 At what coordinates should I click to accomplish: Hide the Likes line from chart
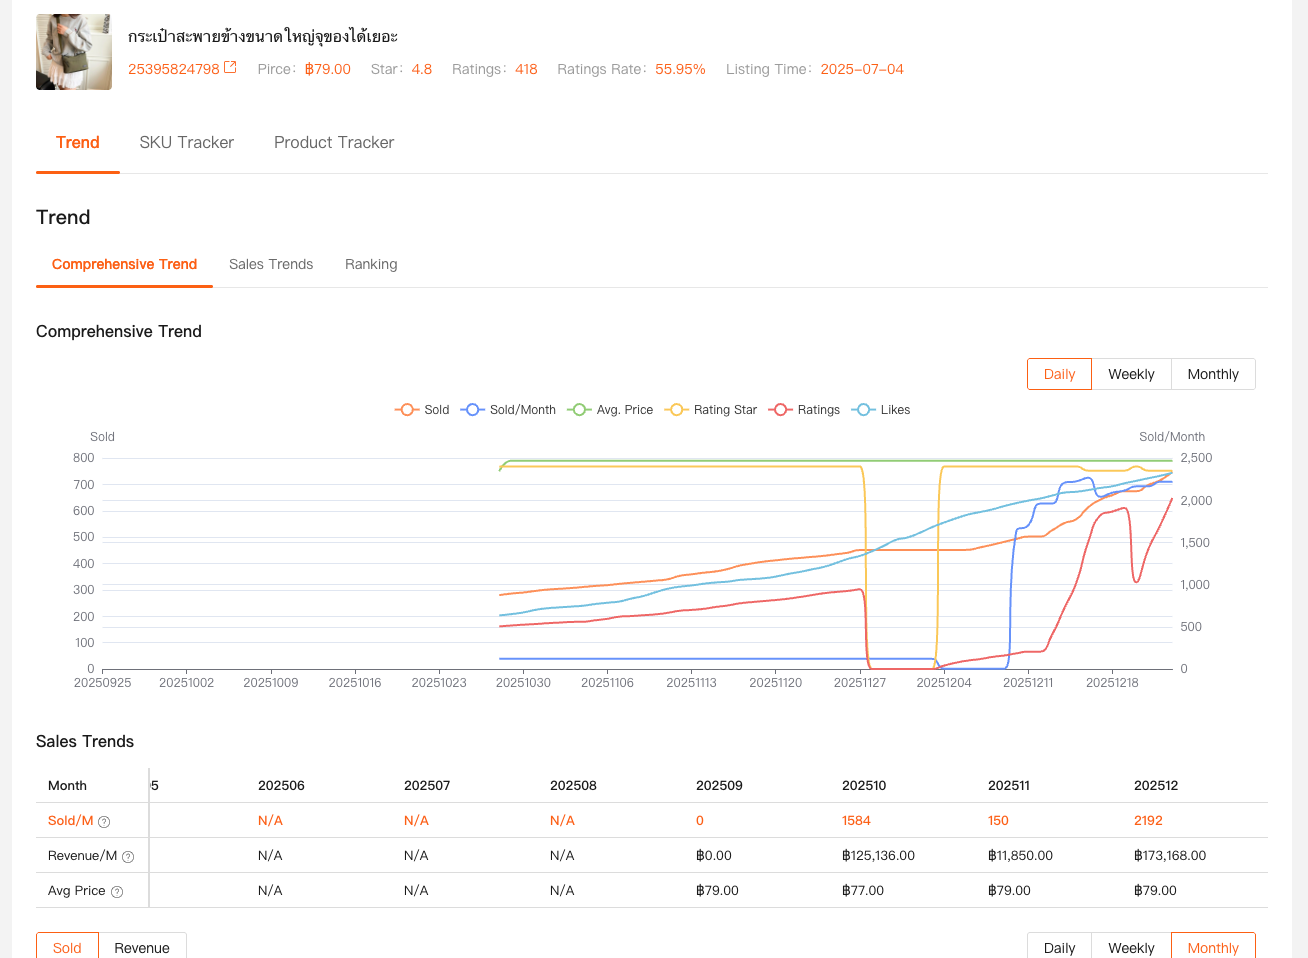[x=882, y=410]
